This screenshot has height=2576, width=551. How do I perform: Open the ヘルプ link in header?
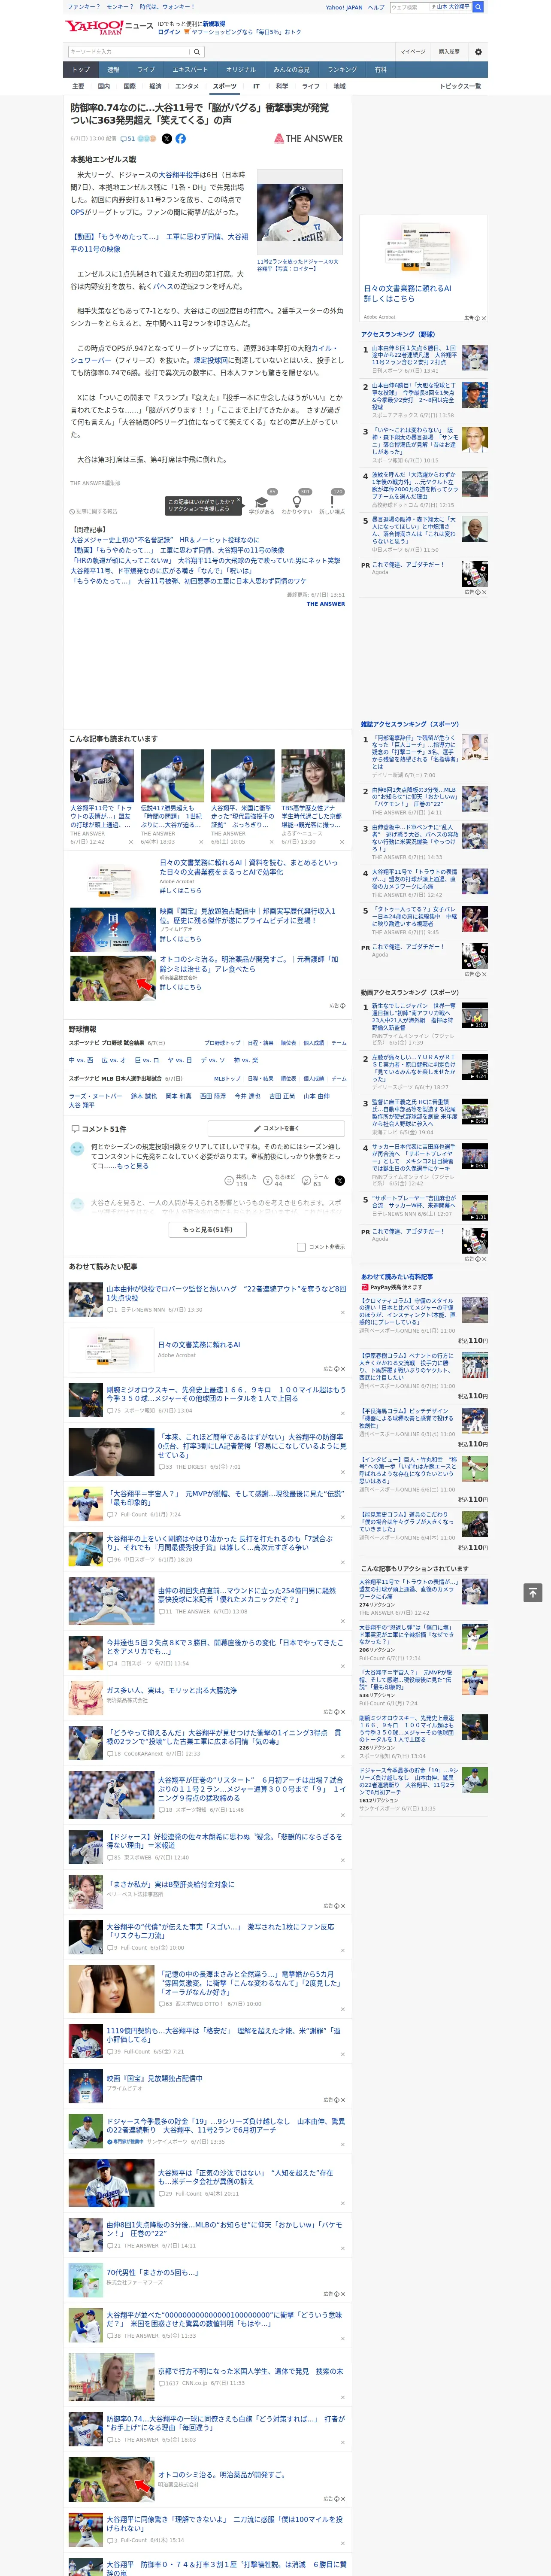(376, 7)
